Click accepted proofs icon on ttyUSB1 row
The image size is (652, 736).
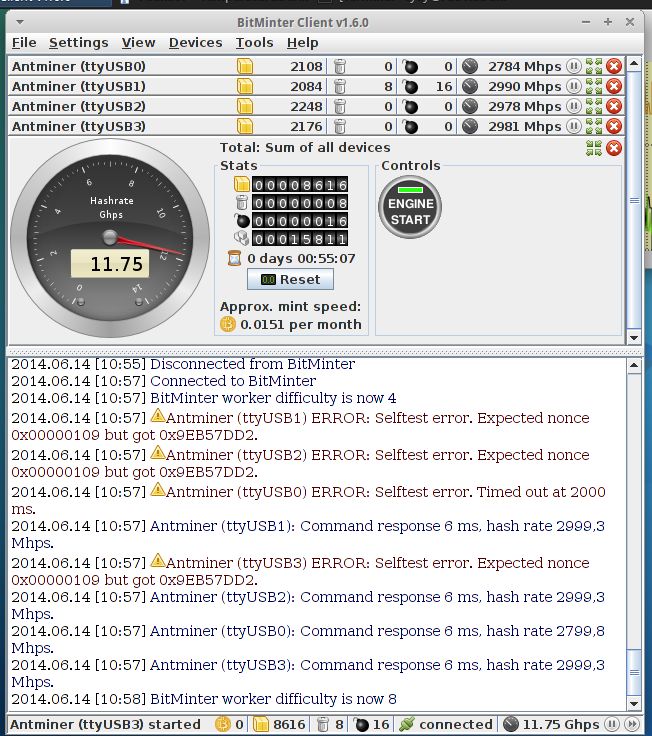[x=245, y=86]
